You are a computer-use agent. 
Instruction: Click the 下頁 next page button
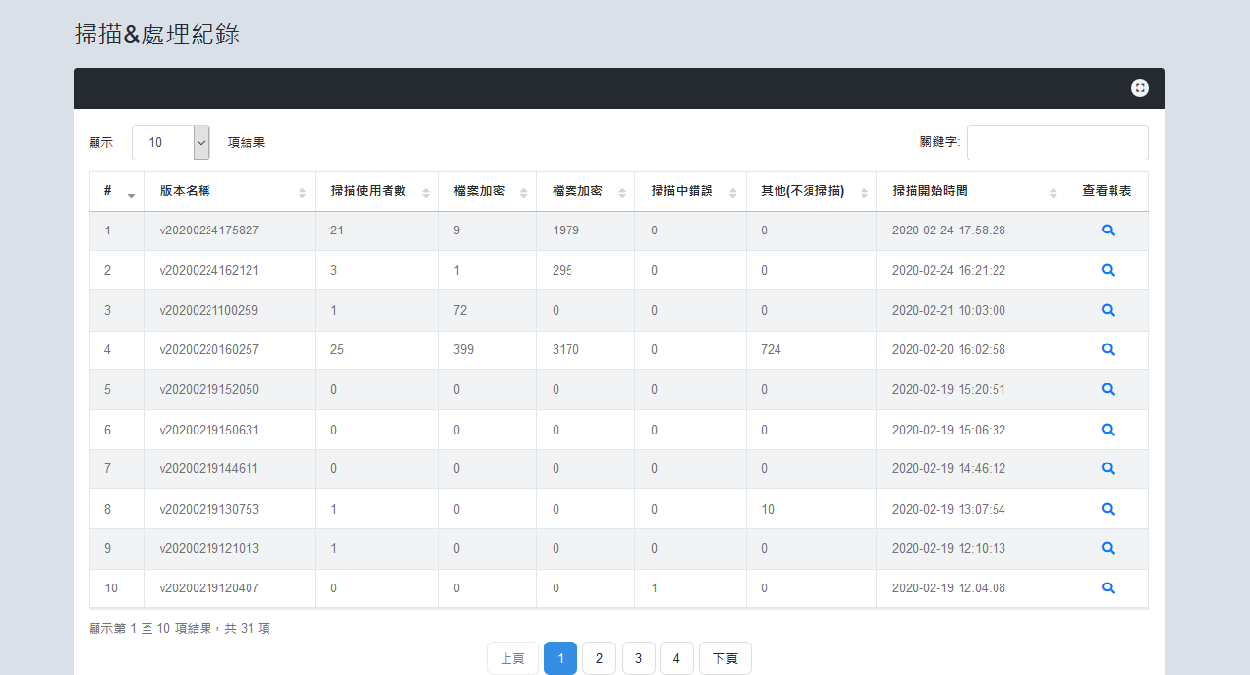tap(725, 658)
